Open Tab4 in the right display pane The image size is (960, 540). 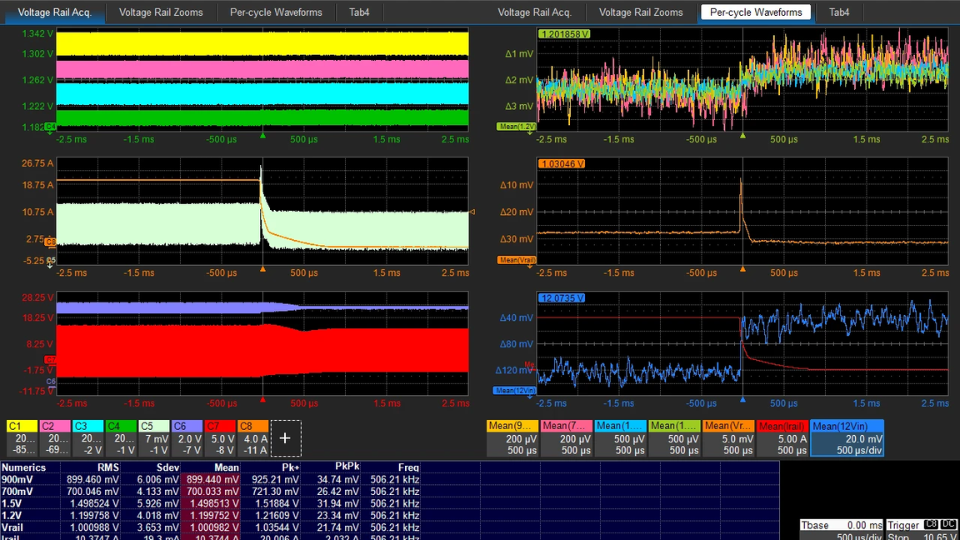(x=840, y=12)
